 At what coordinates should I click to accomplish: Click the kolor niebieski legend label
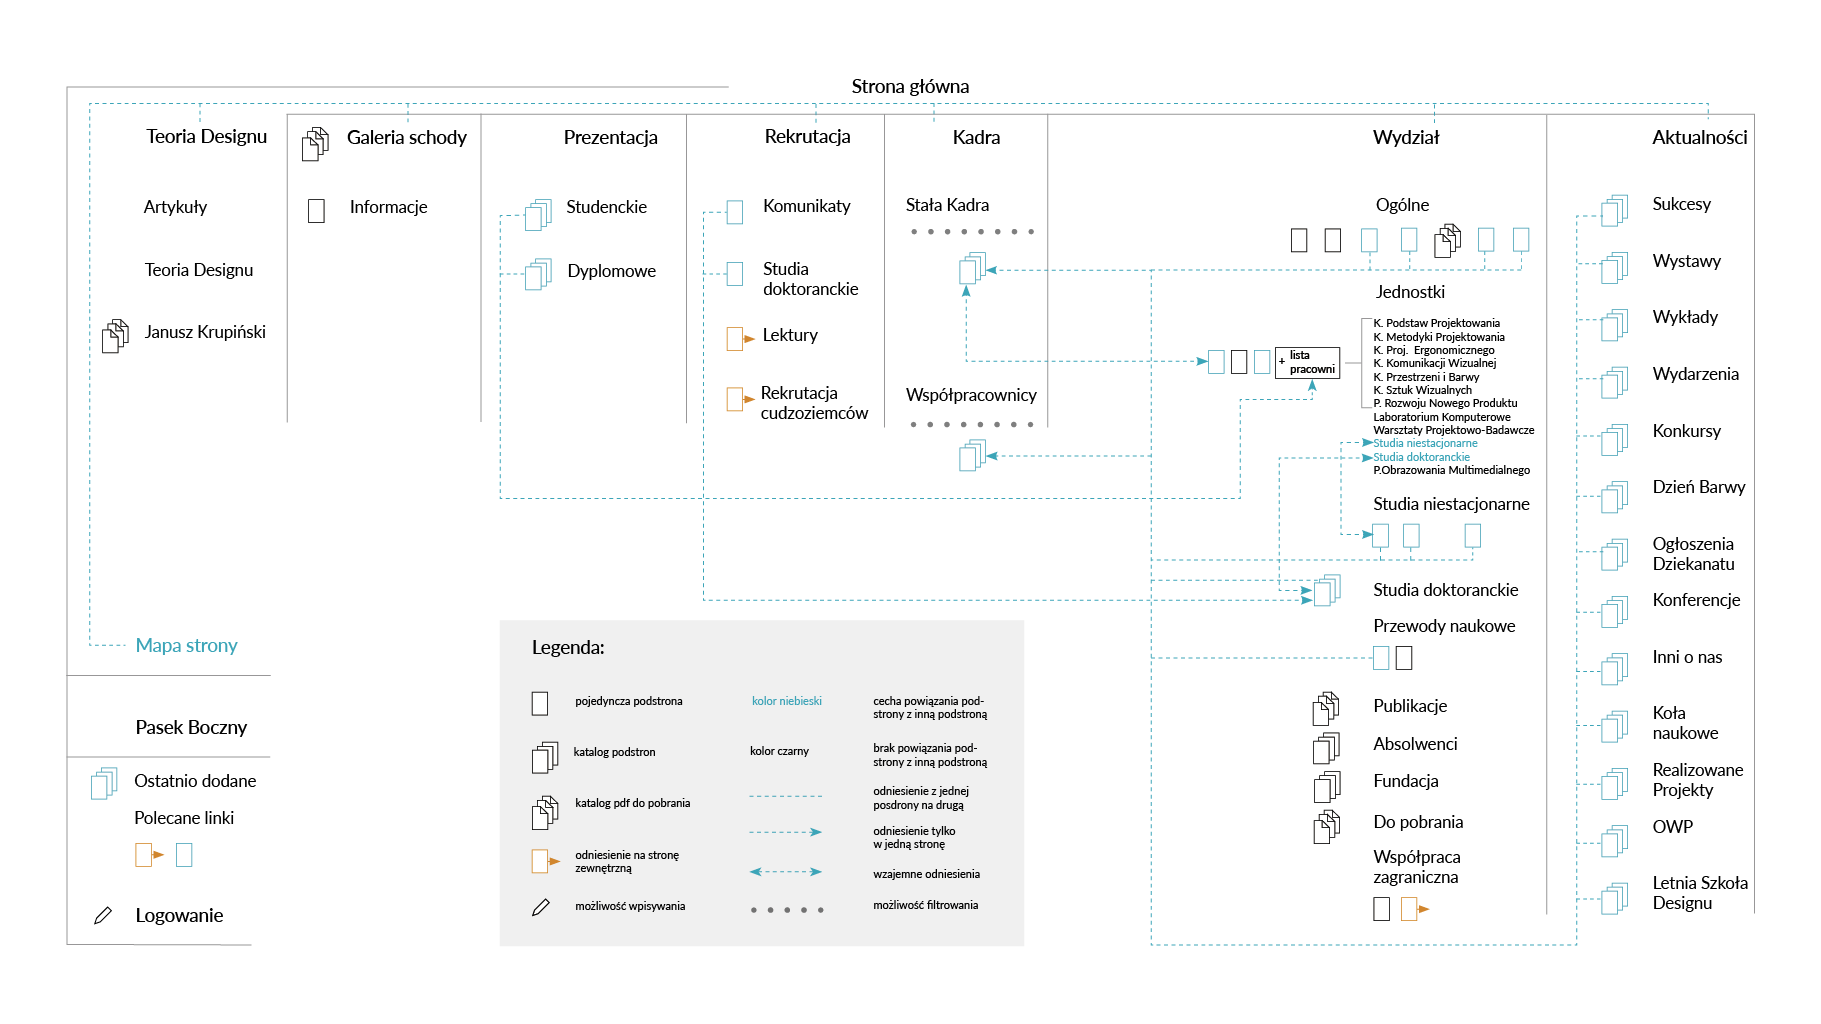coord(787,701)
